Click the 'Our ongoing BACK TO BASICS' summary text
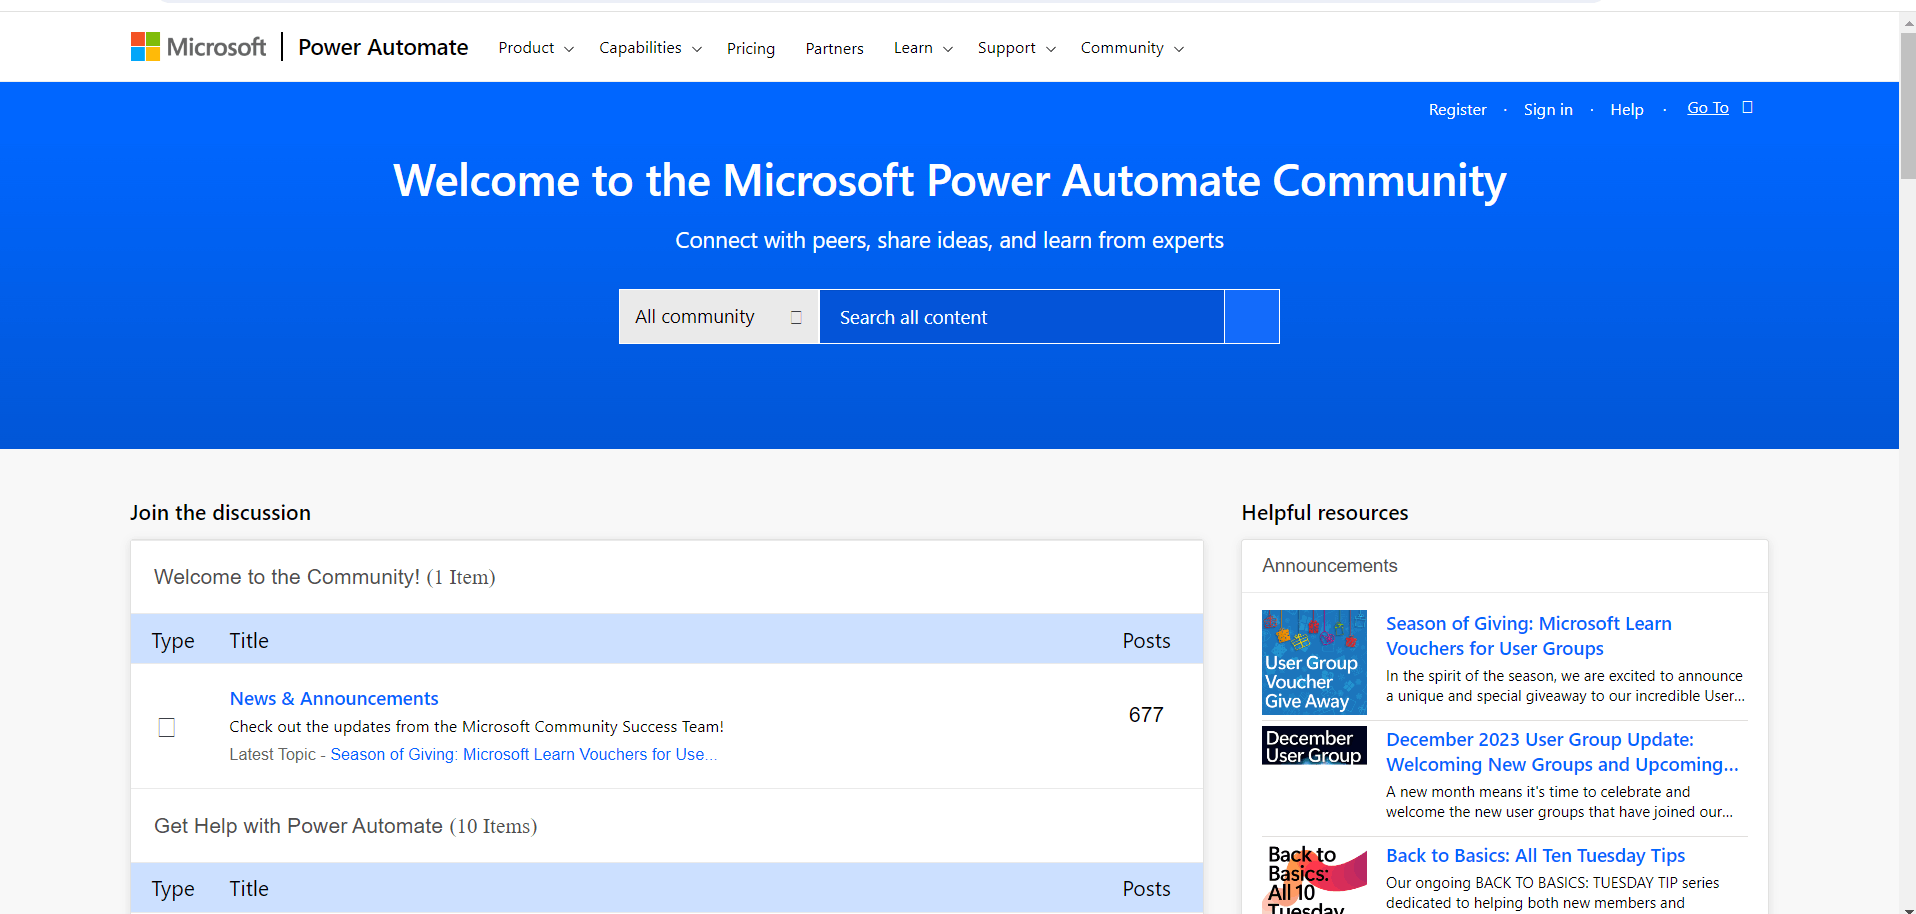The height and width of the screenshot is (914, 1916). (1553, 893)
